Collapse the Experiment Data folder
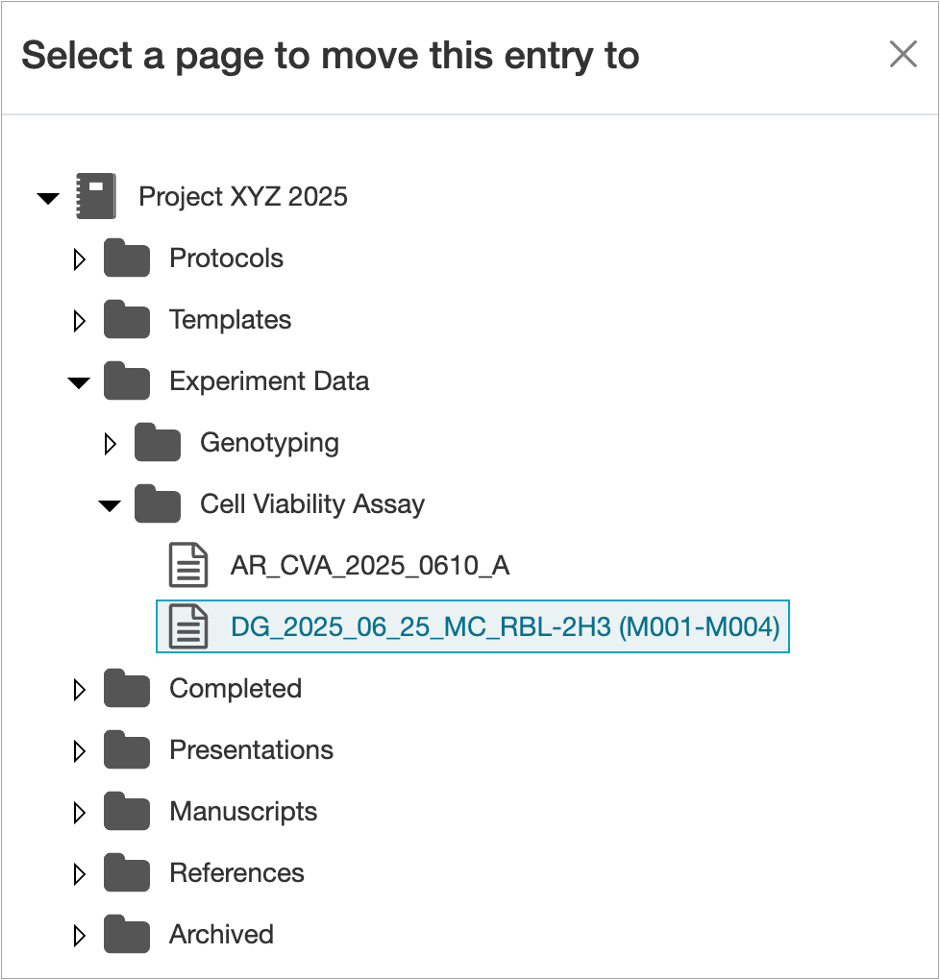This screenshot has height=980, width=940. click(79, 381)
